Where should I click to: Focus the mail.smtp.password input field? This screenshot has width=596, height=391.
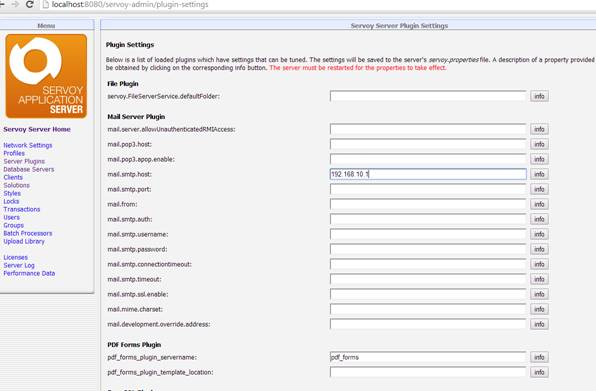428,249
